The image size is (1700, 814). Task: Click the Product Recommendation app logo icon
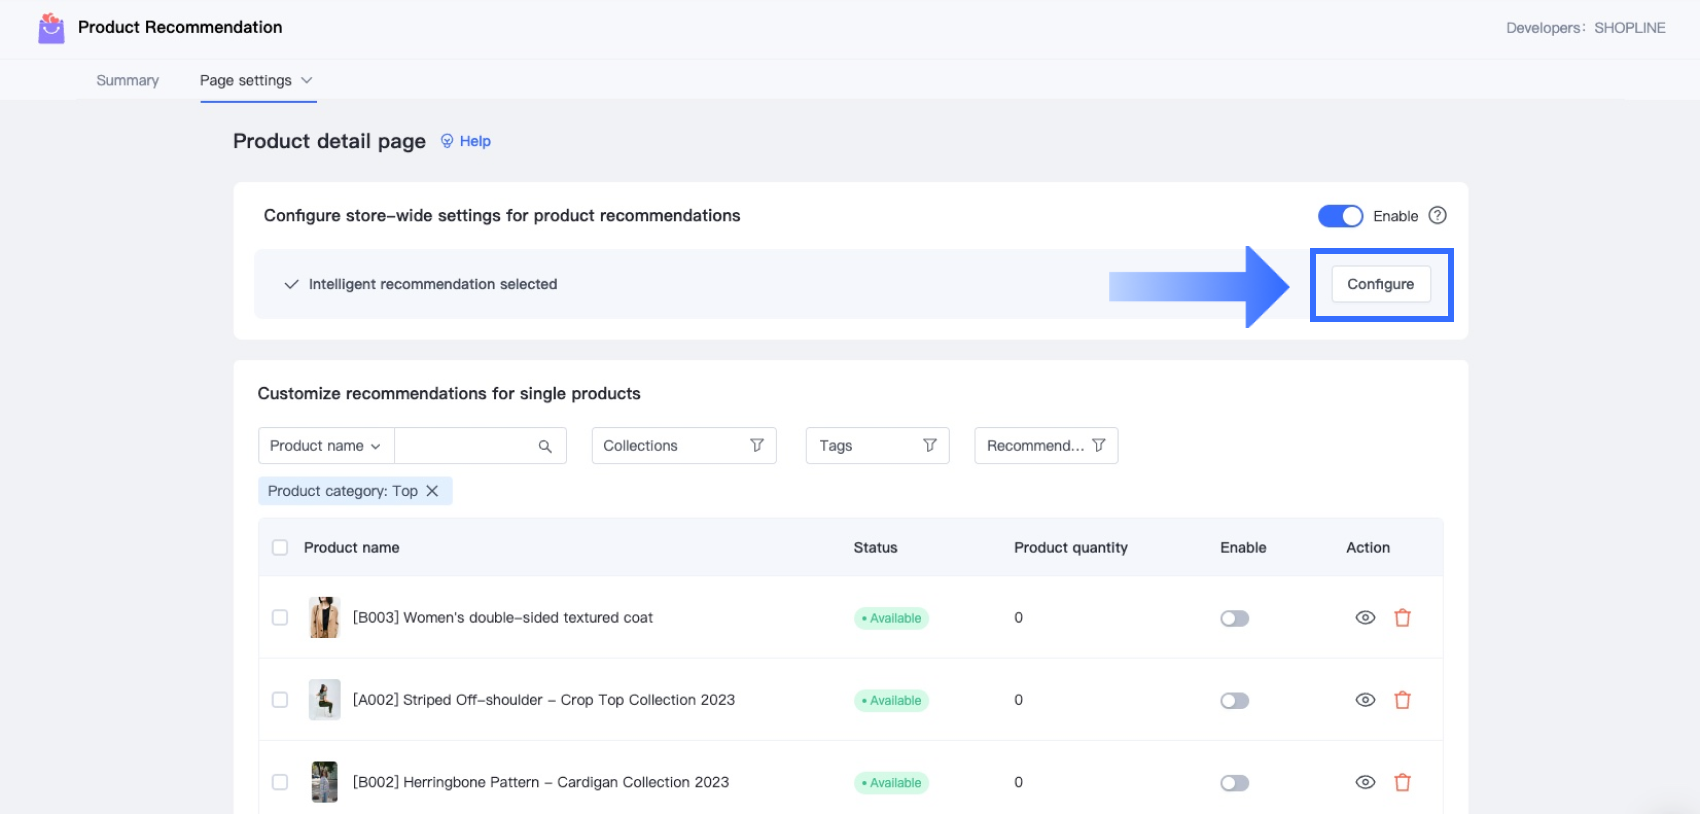pos(51,28)
